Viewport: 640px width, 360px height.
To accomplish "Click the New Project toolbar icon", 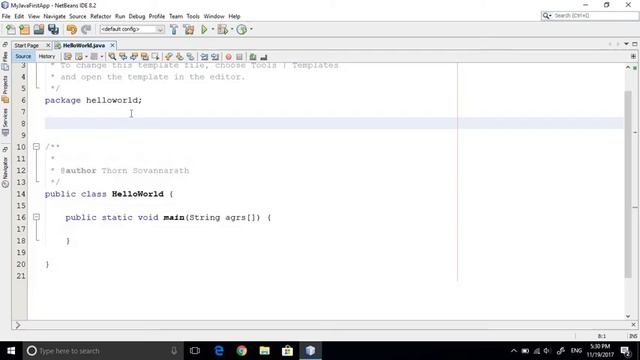I will point(24,29).
